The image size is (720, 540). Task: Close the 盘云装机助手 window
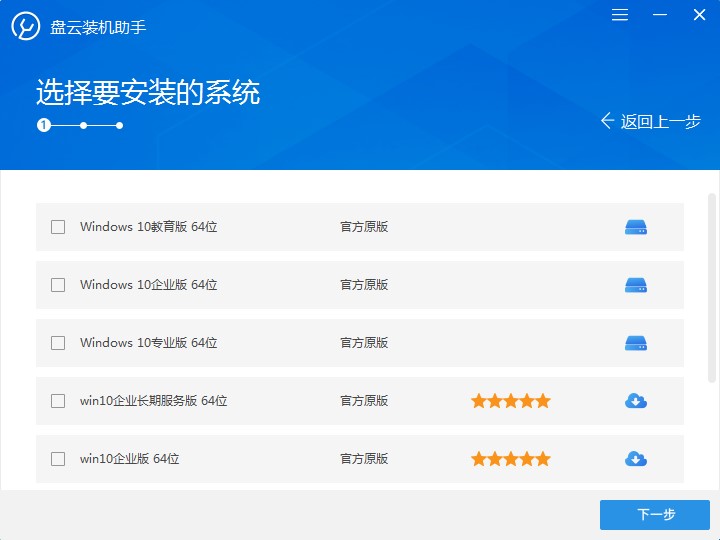point(699,15)
